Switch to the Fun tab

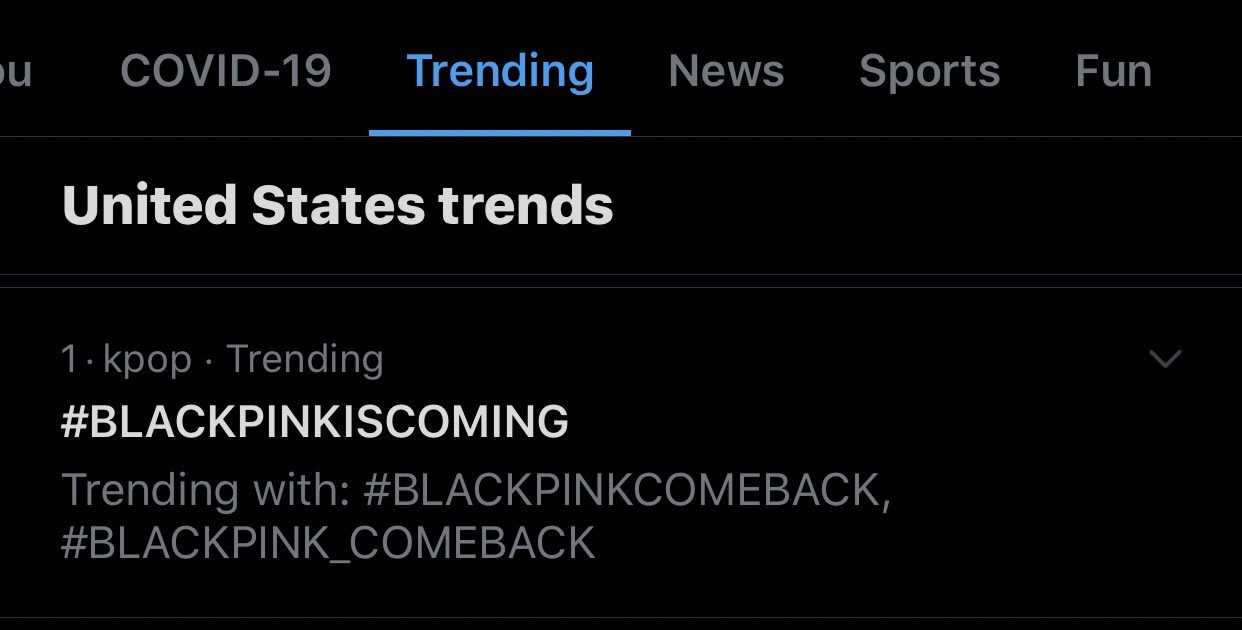coord(1113,71)
